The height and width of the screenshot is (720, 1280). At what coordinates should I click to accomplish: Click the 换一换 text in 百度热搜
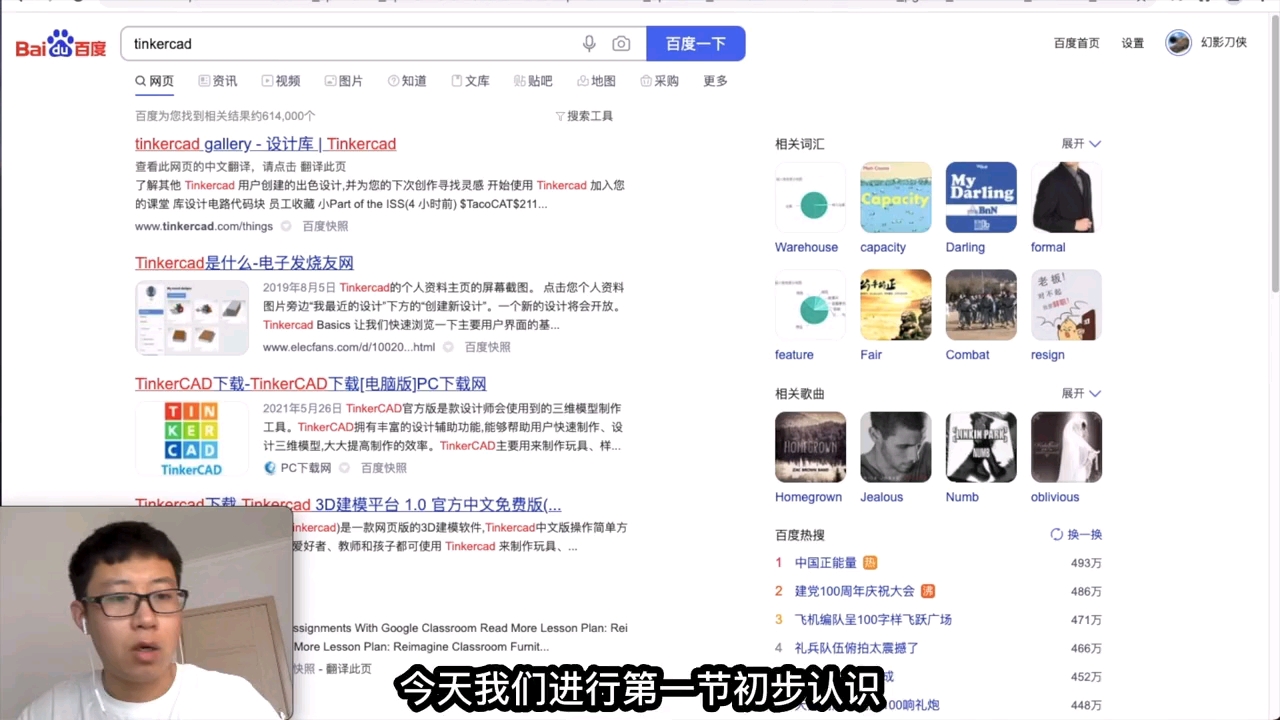[x=1085, y=535]
